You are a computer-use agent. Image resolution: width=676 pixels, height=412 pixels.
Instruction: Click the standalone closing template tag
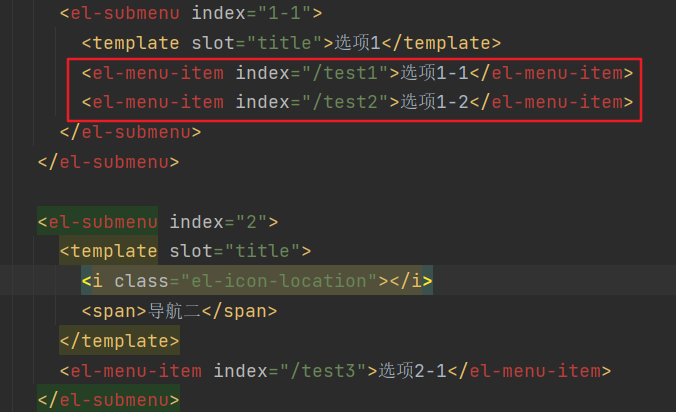[x=119, y=341]
